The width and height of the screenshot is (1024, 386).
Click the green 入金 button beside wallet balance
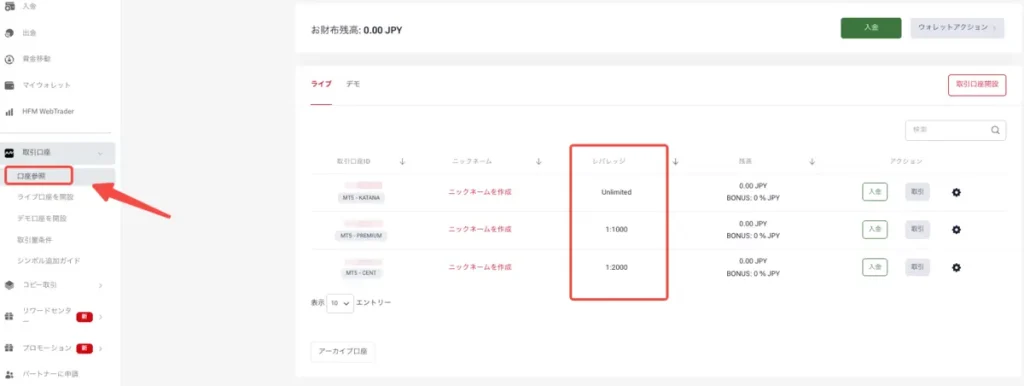pyautogui.click(x=871, y=28)
